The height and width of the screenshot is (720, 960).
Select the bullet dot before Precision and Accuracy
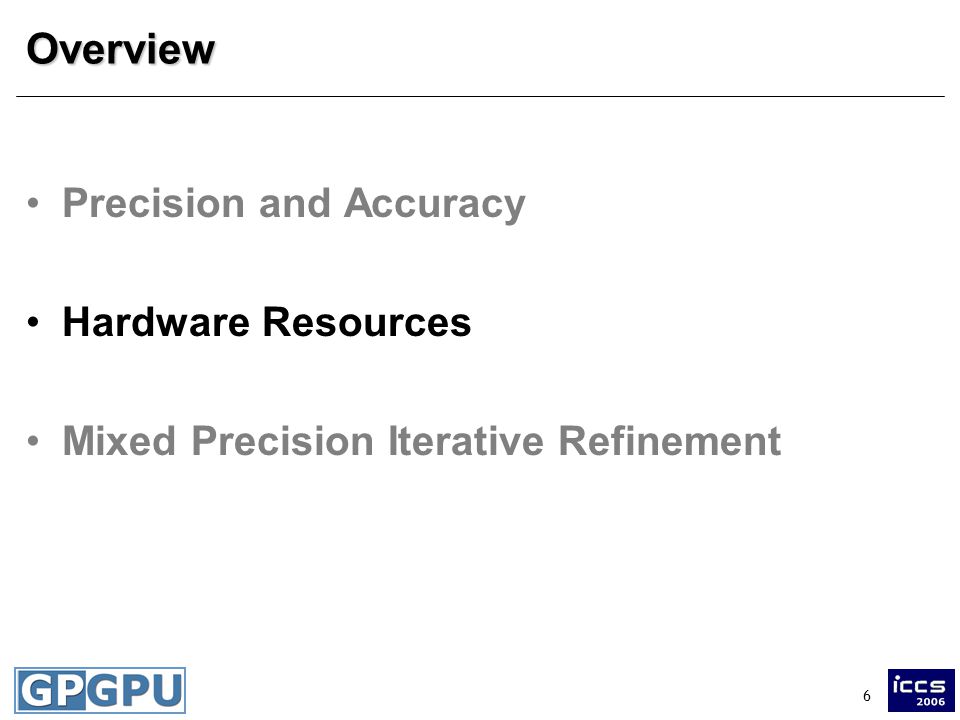[33, 203]
